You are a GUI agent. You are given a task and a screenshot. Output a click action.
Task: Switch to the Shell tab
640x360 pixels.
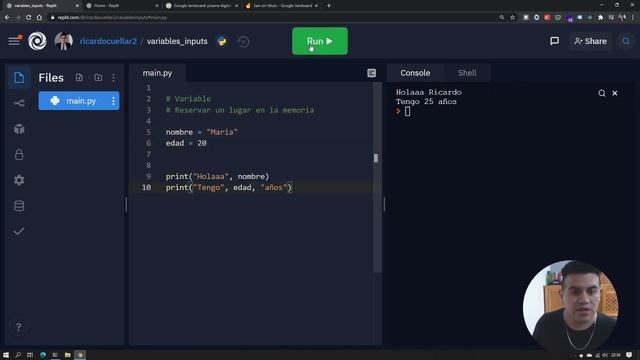click(467, 73)
